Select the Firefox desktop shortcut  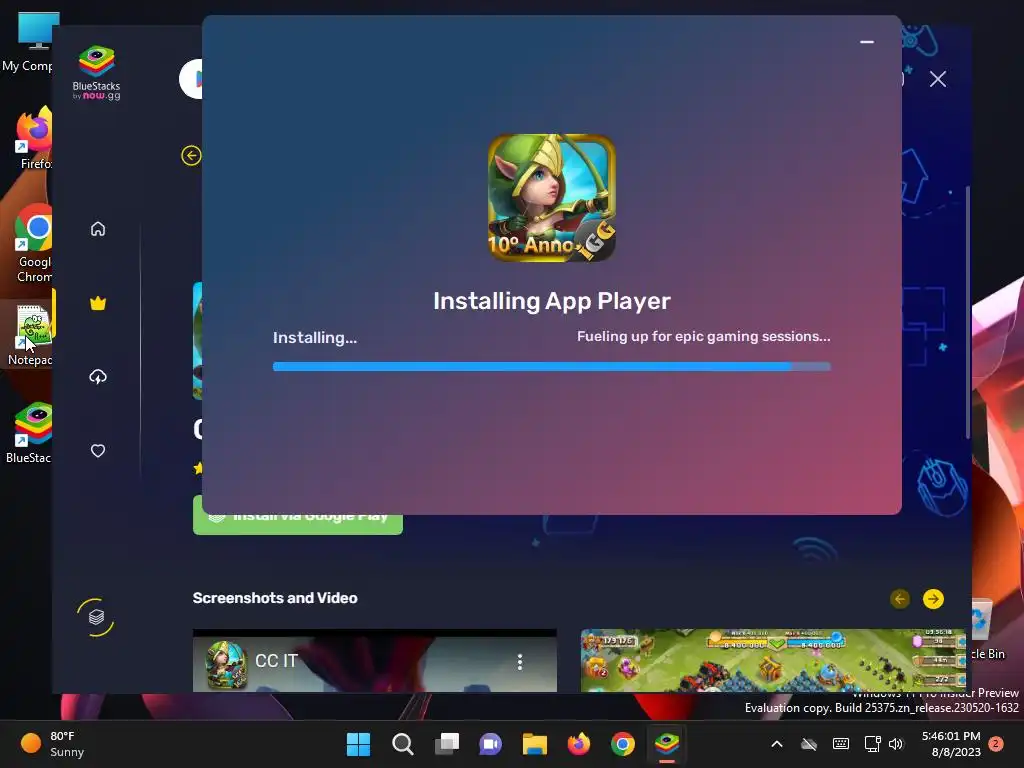29,138
